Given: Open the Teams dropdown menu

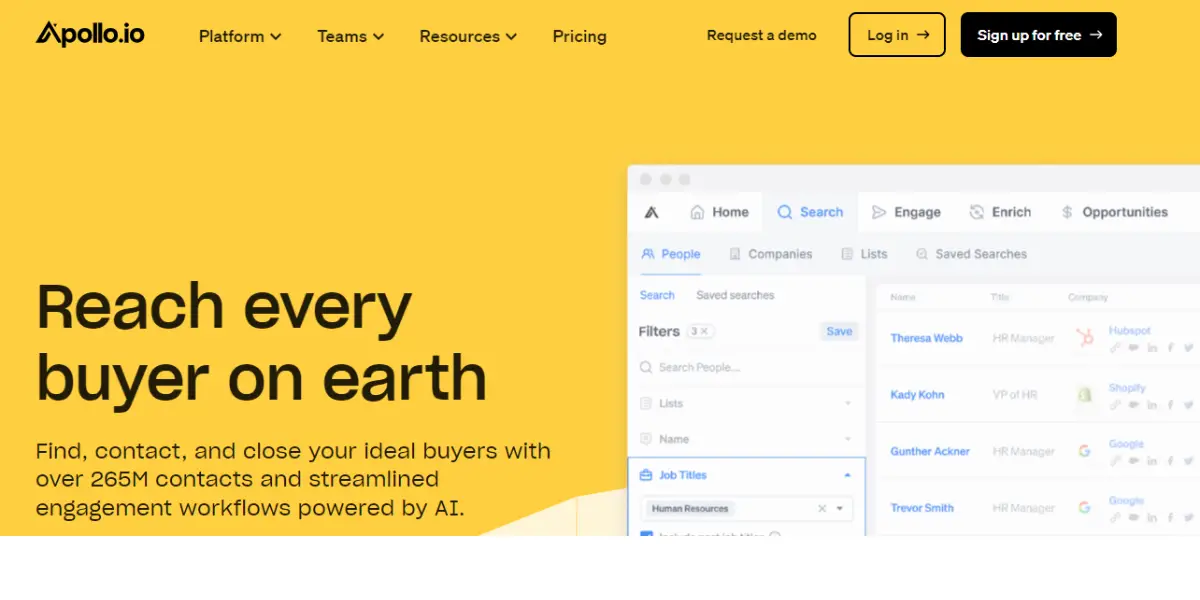Looking at the screenshot, I should tap(351, 36).
